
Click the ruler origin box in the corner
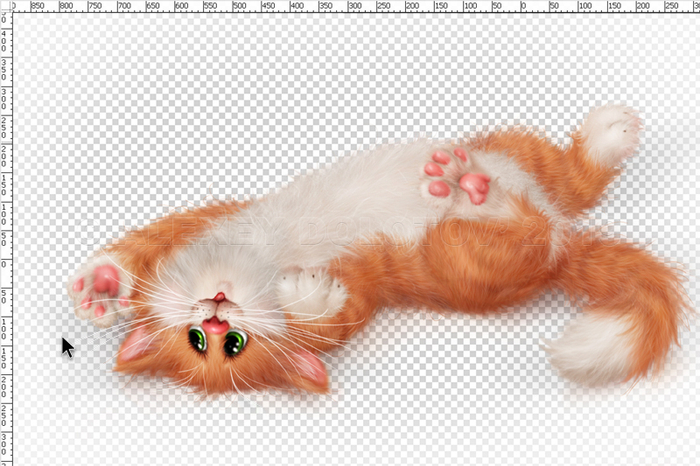click(x=5, y=5)
